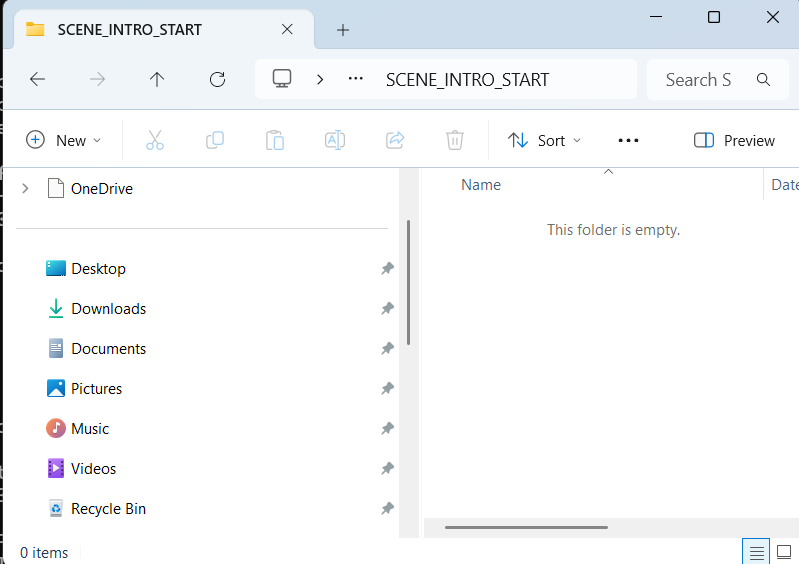Open the Sort options dropdown
Screen dimensions: 799x564
[x=545, y=140]
